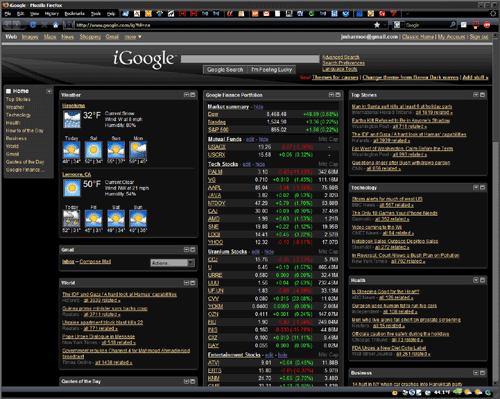This screenshot has height=399, width=500.
Task: Click the Firefox URL address bar
Action: (x=222, y=25)
